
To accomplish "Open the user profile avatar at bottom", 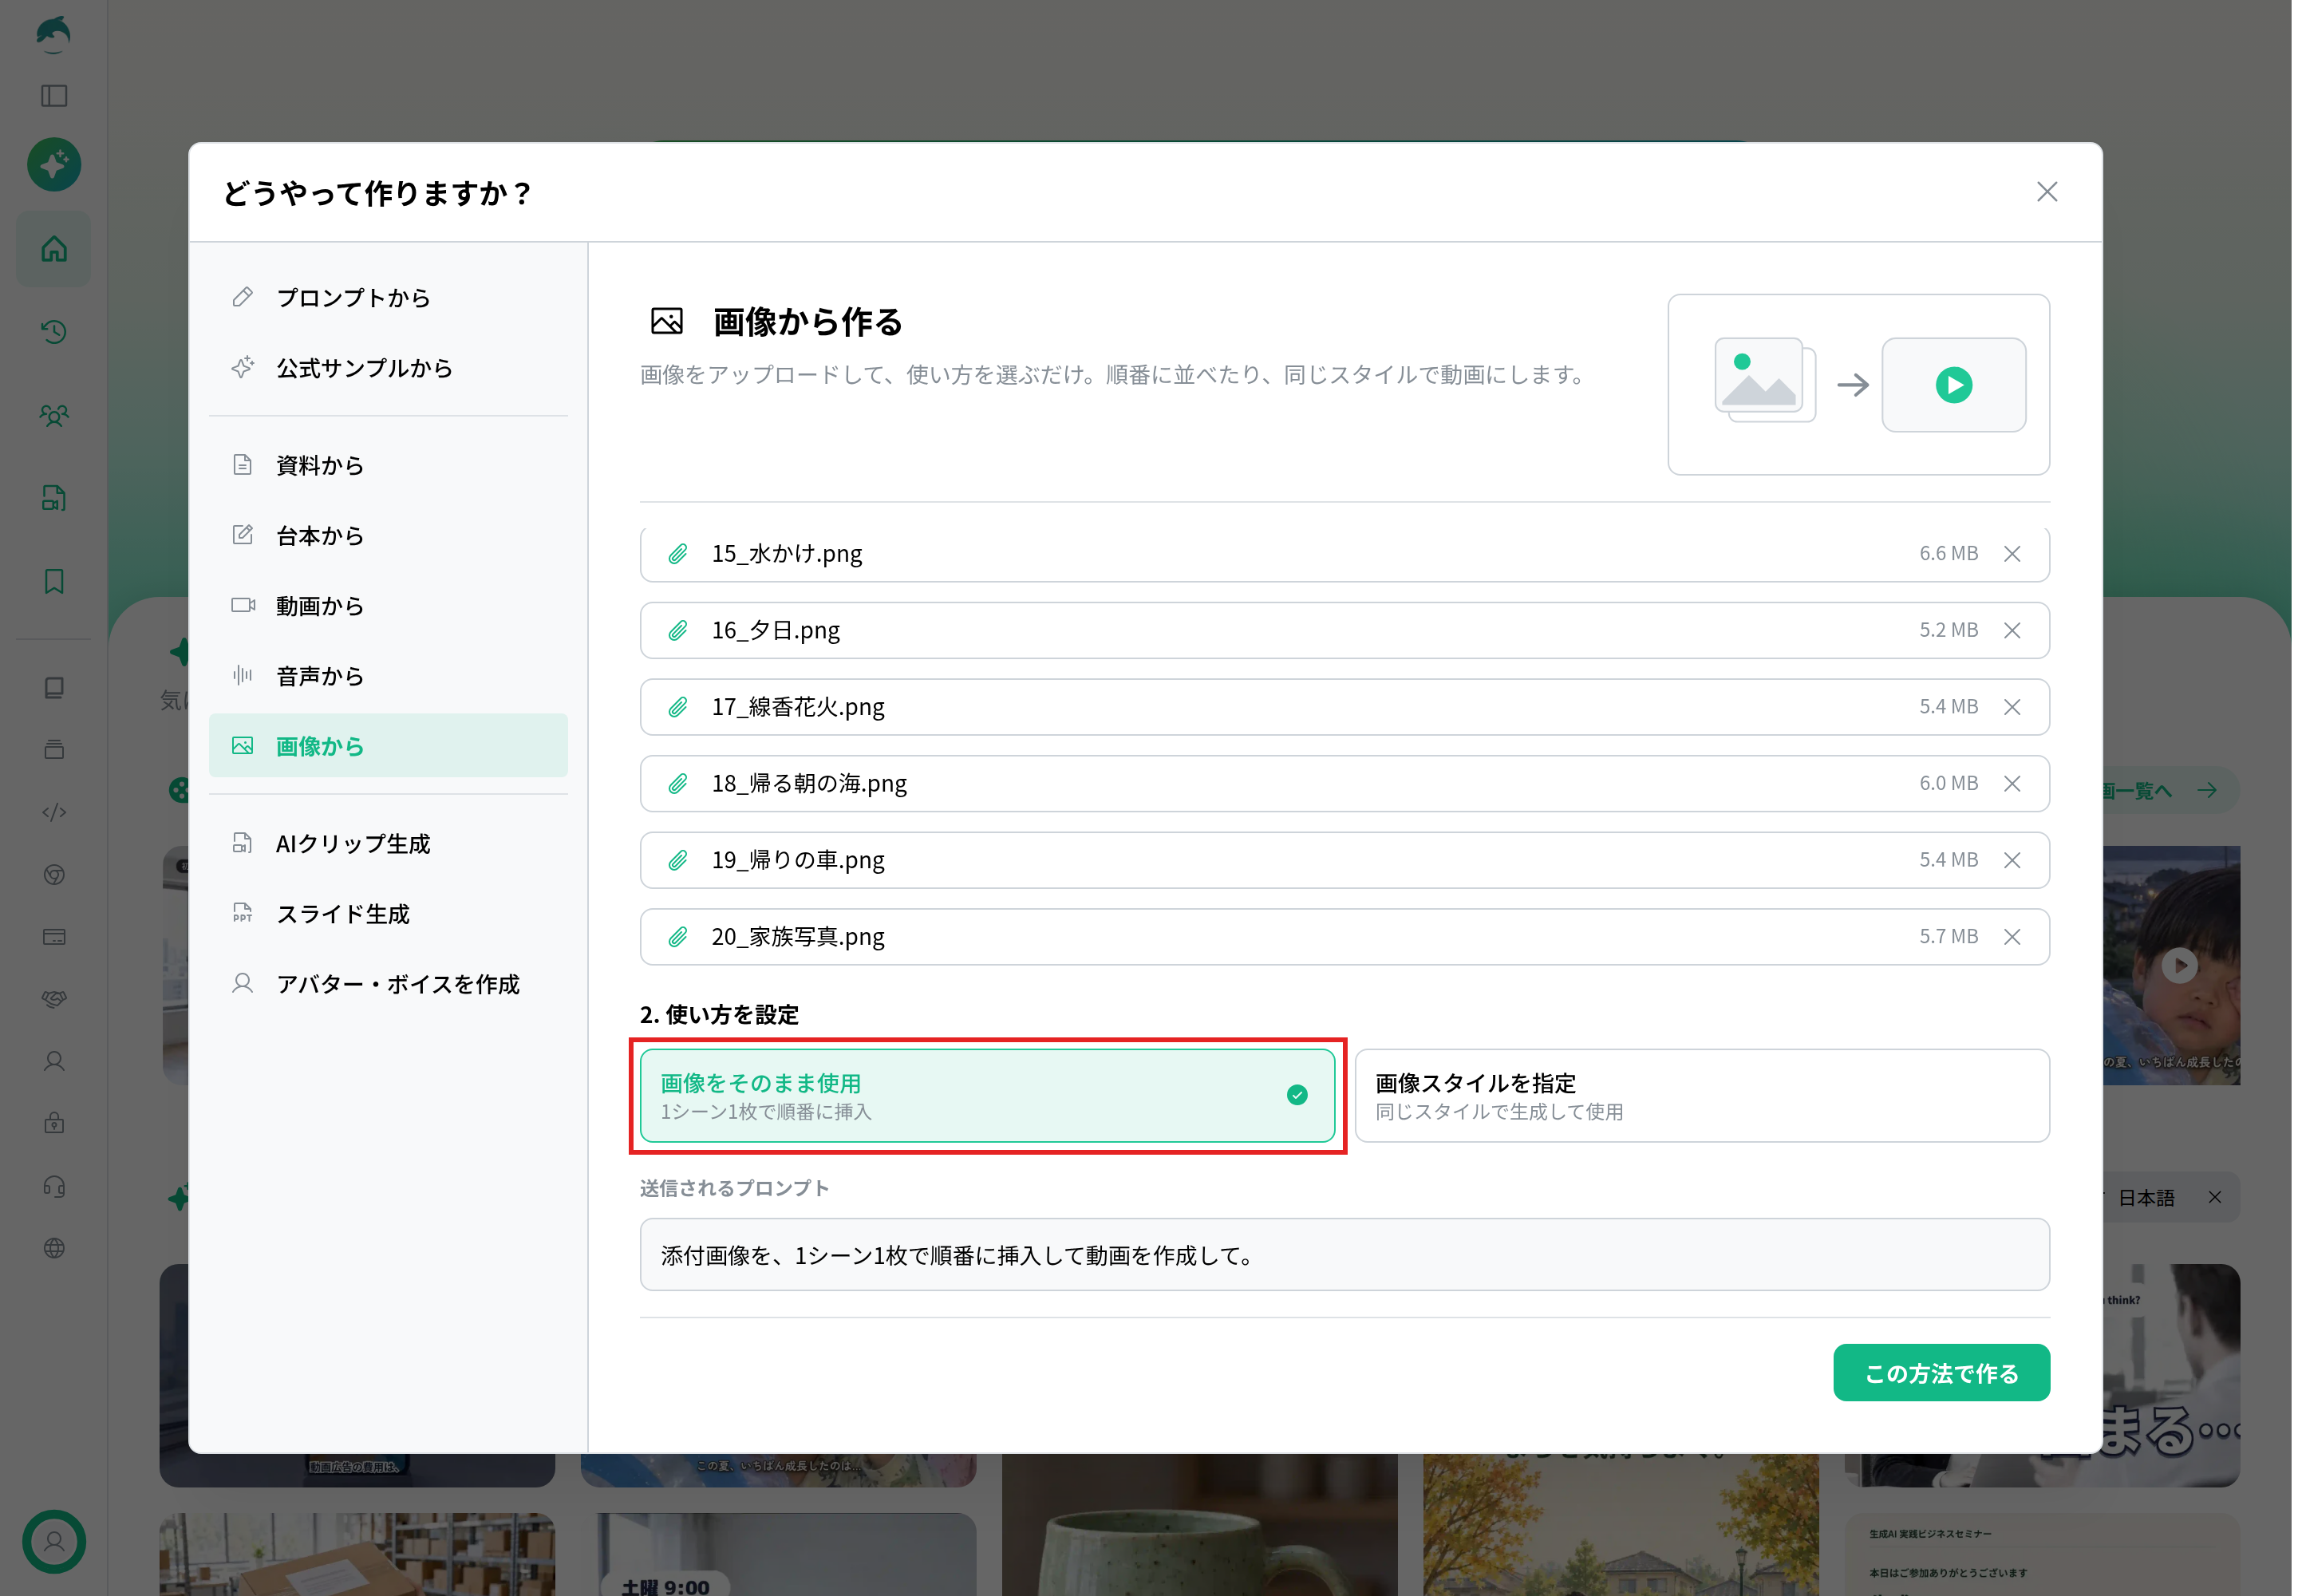I will (x=54, y=1541).
